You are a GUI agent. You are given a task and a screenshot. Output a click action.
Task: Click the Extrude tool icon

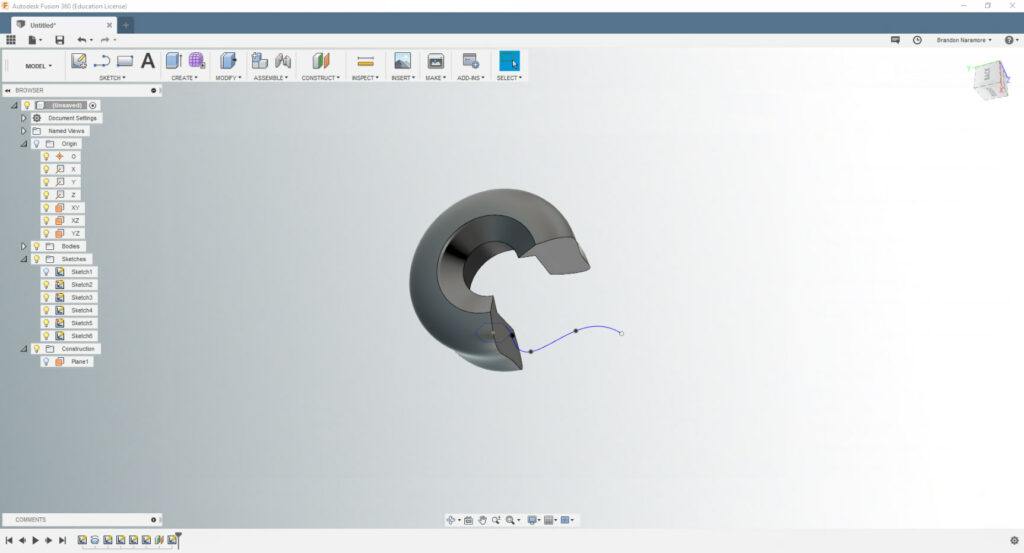pos(174,61)
